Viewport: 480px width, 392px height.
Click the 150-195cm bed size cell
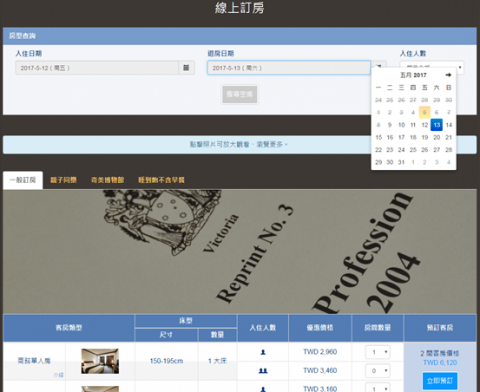pyautogui.click(x=166, y=361)
